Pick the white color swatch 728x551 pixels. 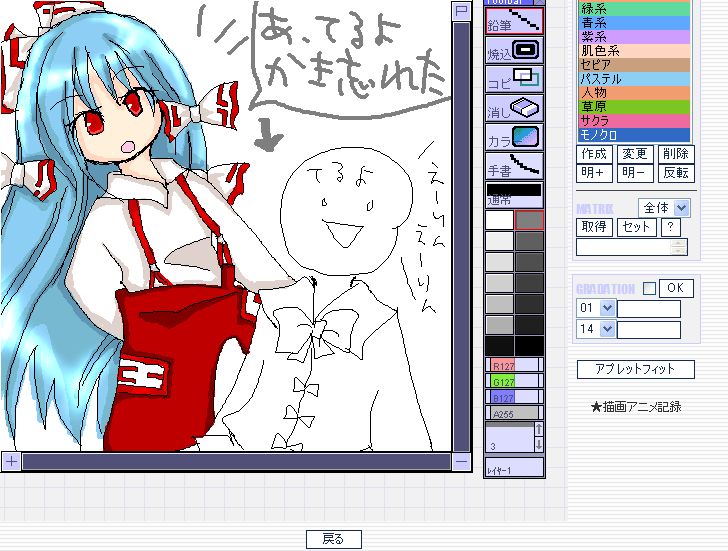[x=500, y=220]
